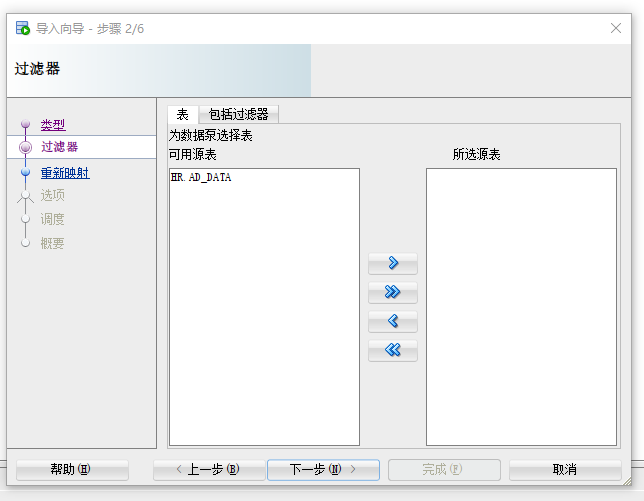
Task: Click the import wizard icon in title bar
Action: [22, 28]
